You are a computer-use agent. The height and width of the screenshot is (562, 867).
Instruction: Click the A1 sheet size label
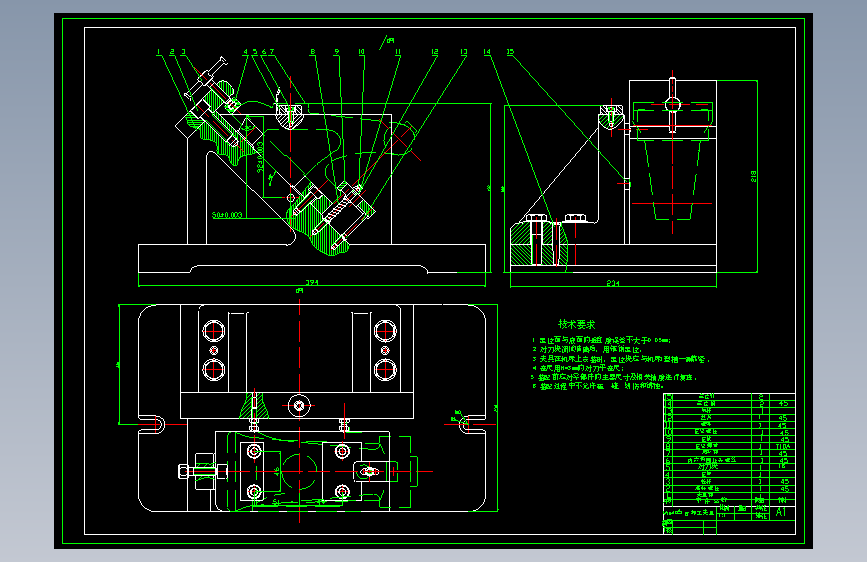coord(781,512)
